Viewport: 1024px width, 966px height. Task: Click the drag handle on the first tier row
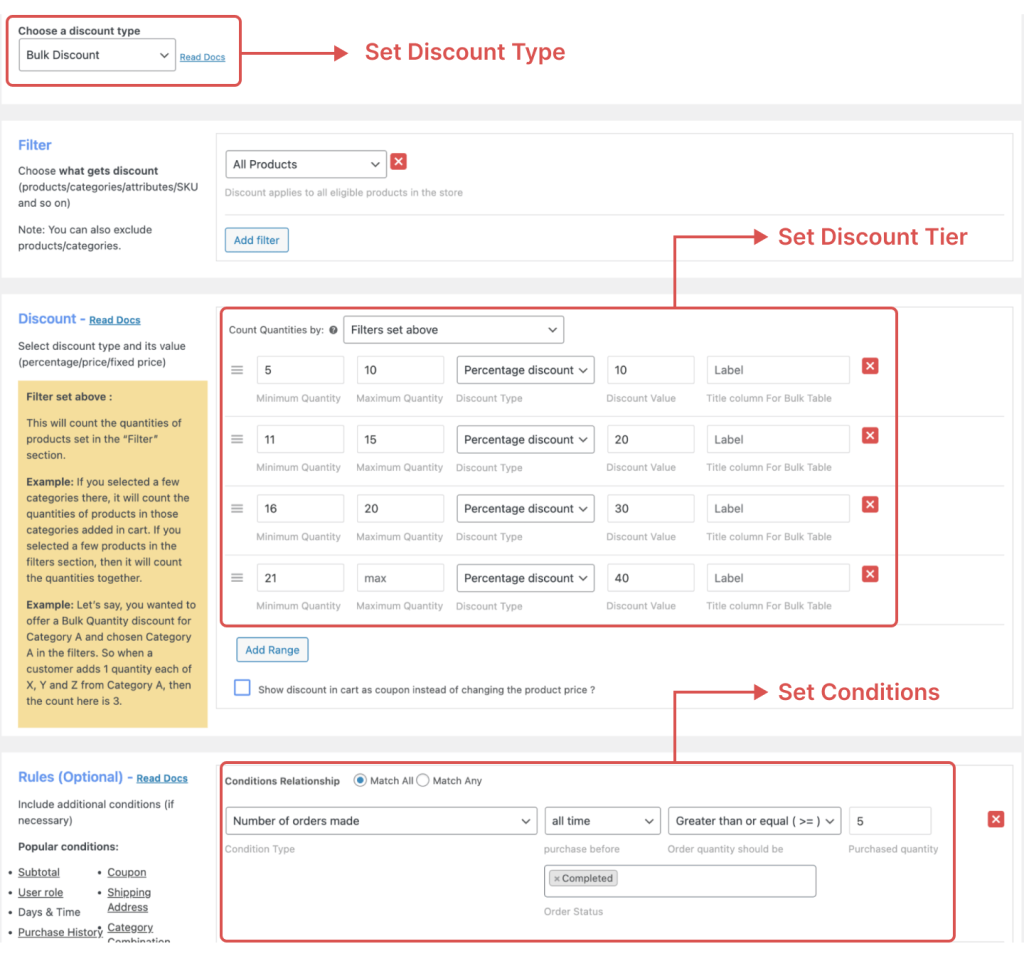click(x=237, y=369)
